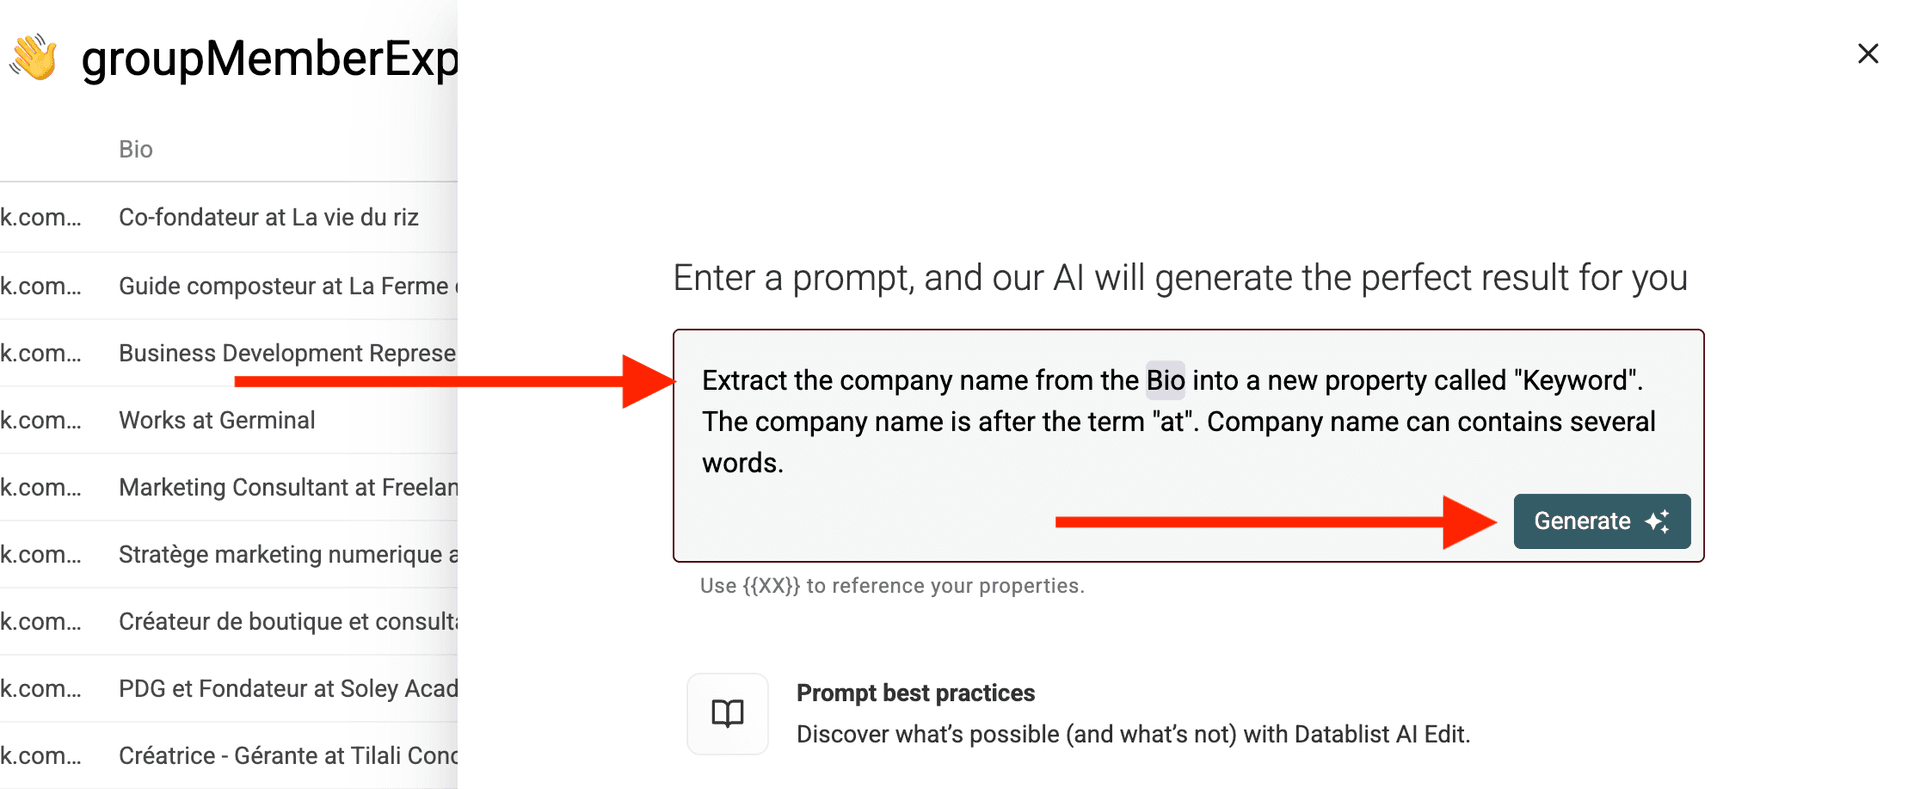Viewport: 1920px width, 789px height.
Task: Click the waving hand emoji icon
Action: [x=34, y=58]
